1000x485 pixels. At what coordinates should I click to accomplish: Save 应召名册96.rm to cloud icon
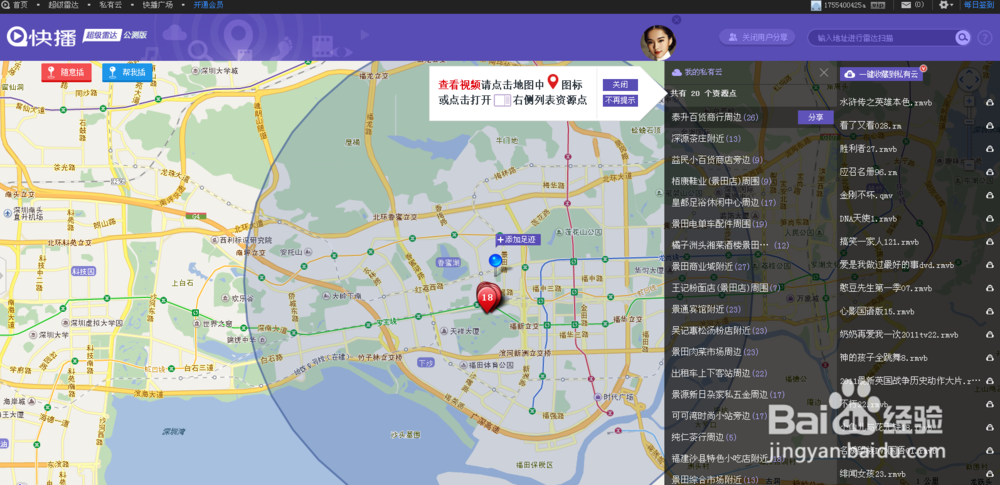[x=990, y=172]
